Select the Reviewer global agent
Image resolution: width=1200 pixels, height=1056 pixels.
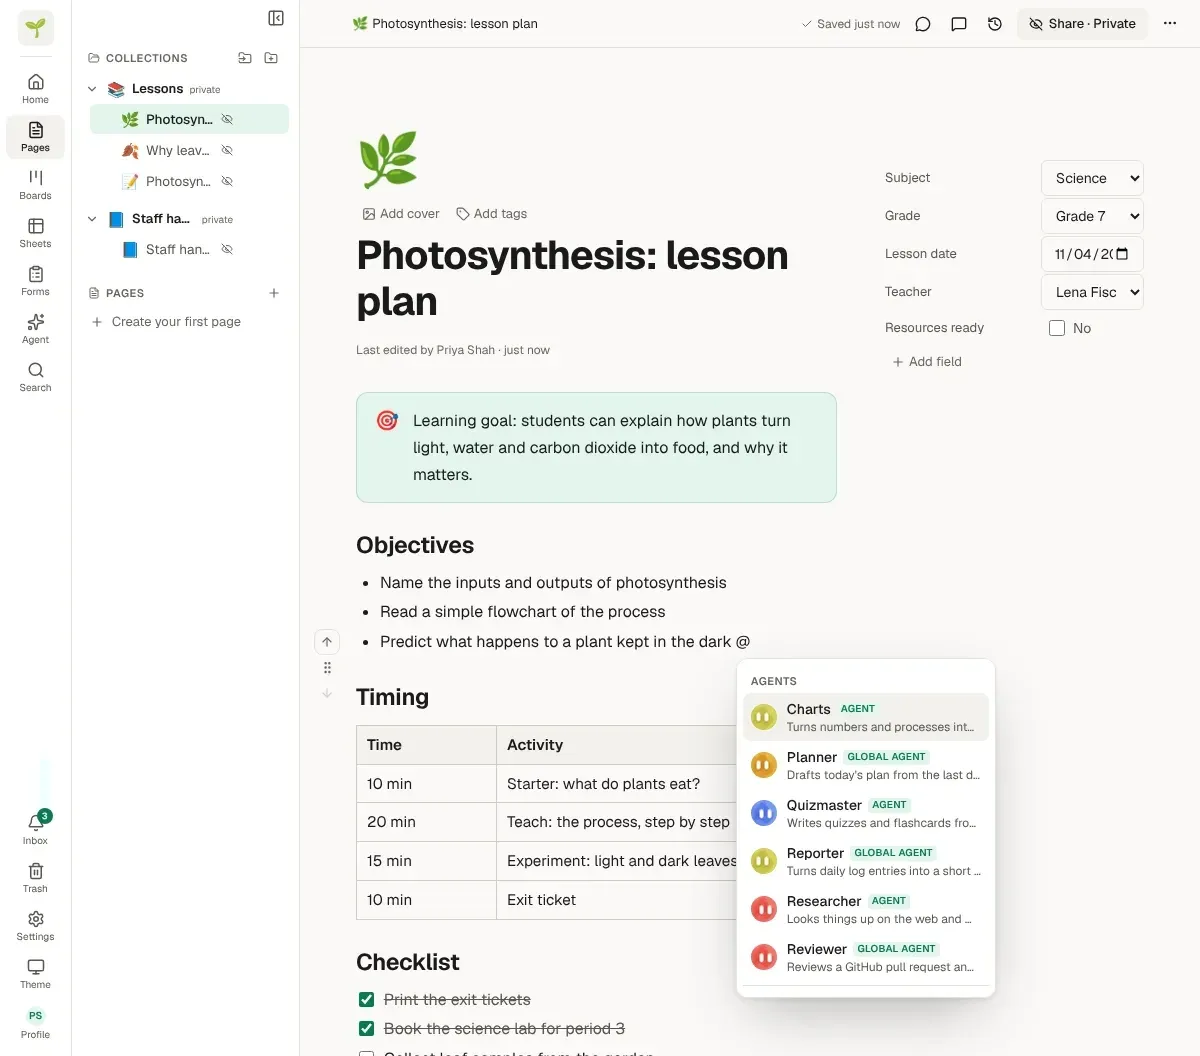tap(866, 957)
